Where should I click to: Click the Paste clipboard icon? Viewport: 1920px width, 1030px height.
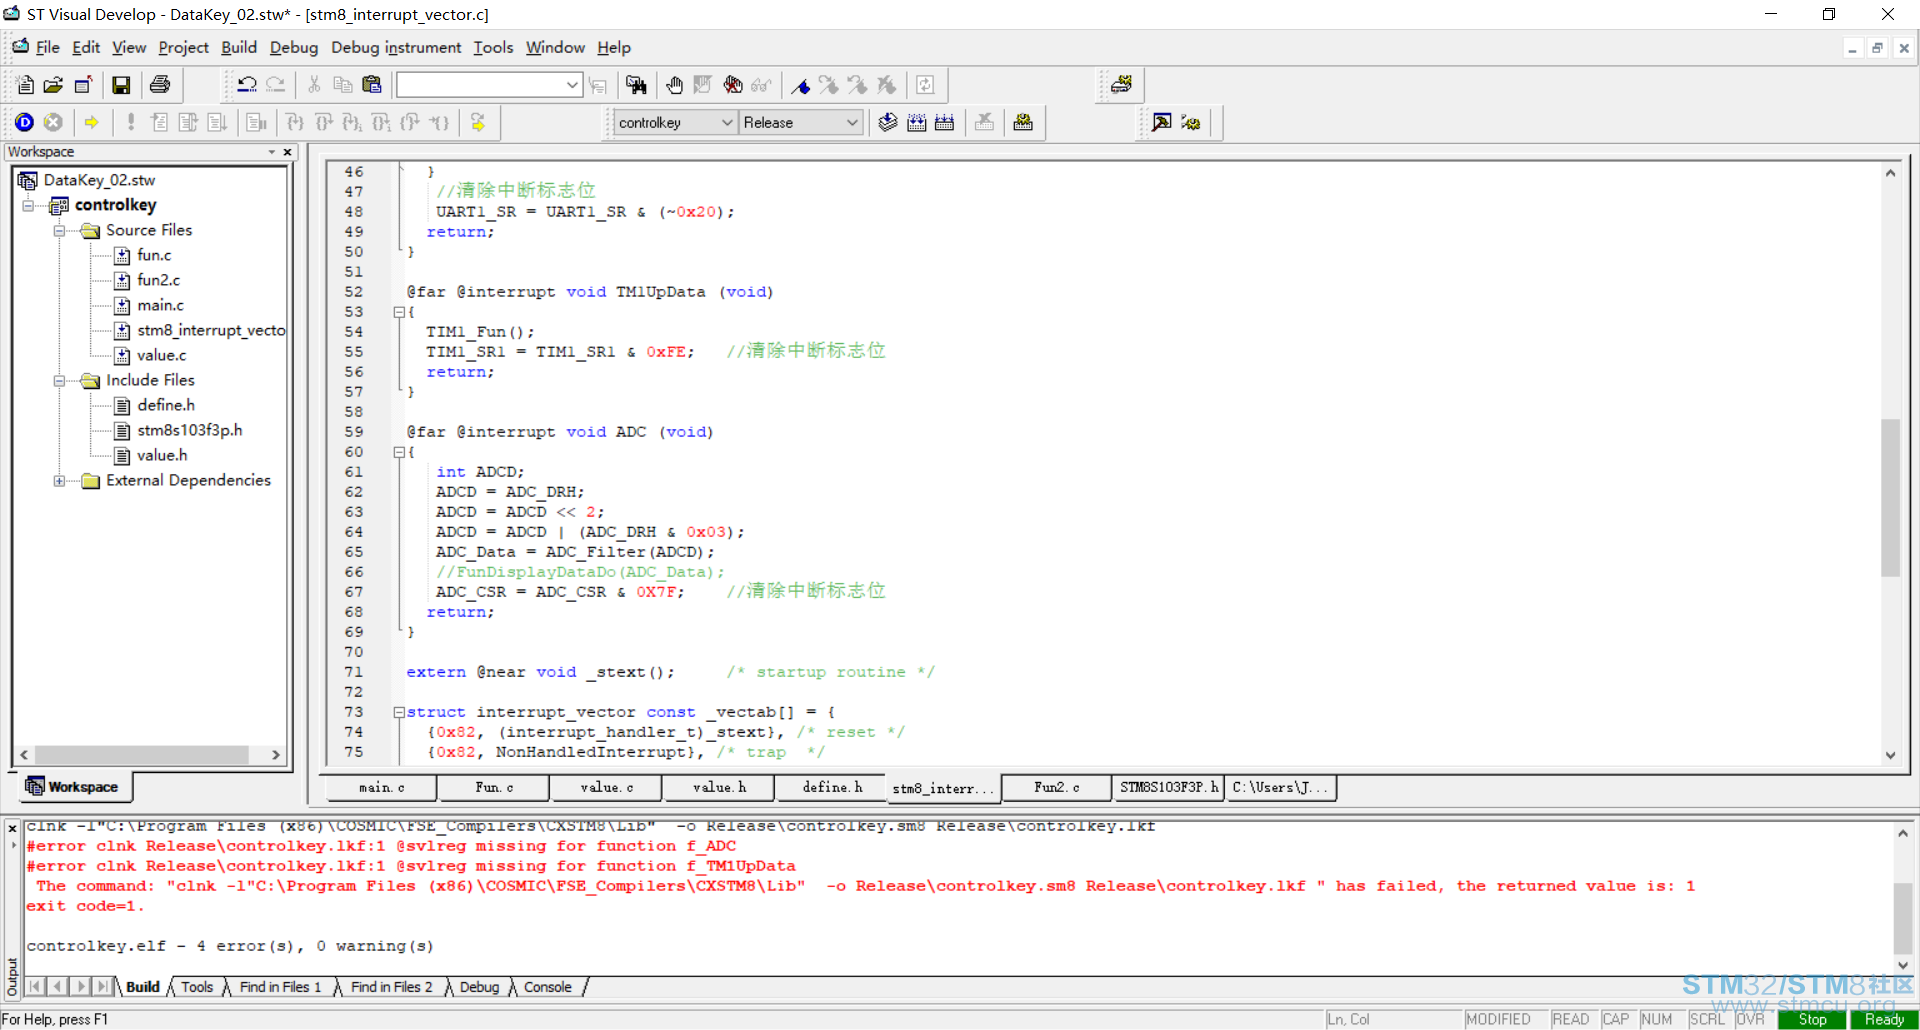(x=372, y=85)
